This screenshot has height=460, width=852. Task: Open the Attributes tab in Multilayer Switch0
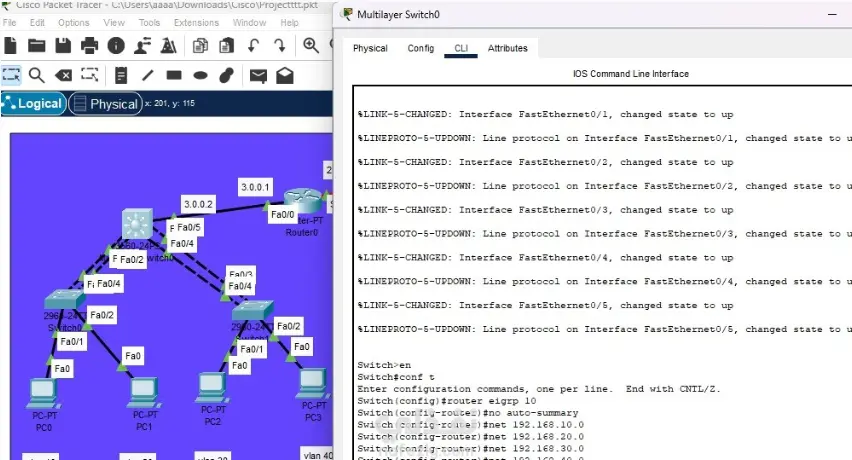point(508,48)
